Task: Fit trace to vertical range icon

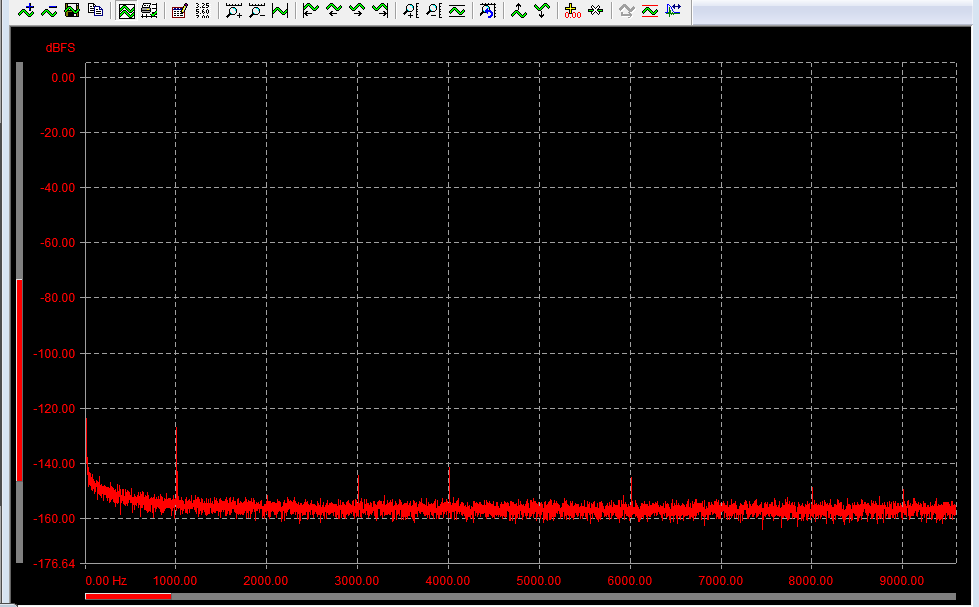Action: click(457, 11)
